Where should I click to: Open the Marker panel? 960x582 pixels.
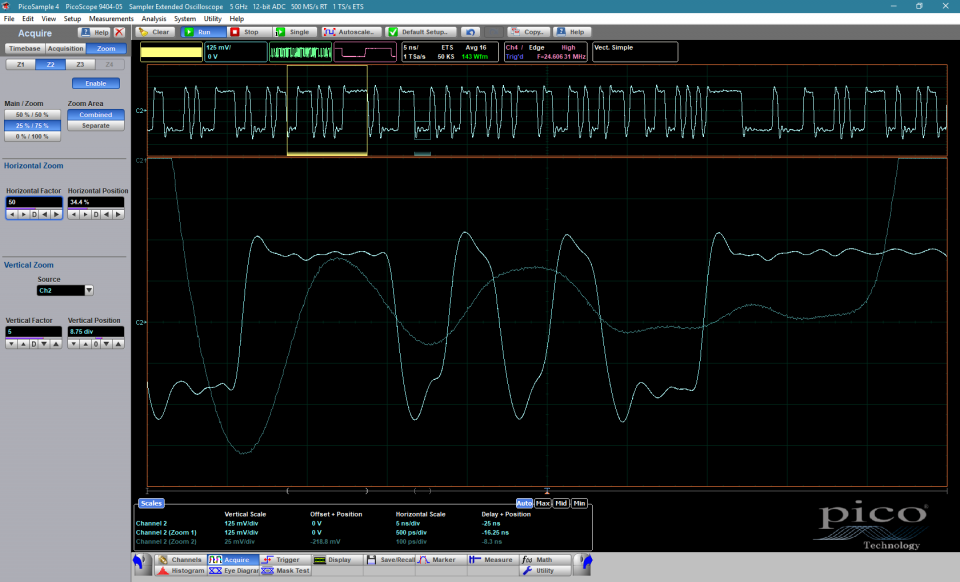[x=436, y=560]
